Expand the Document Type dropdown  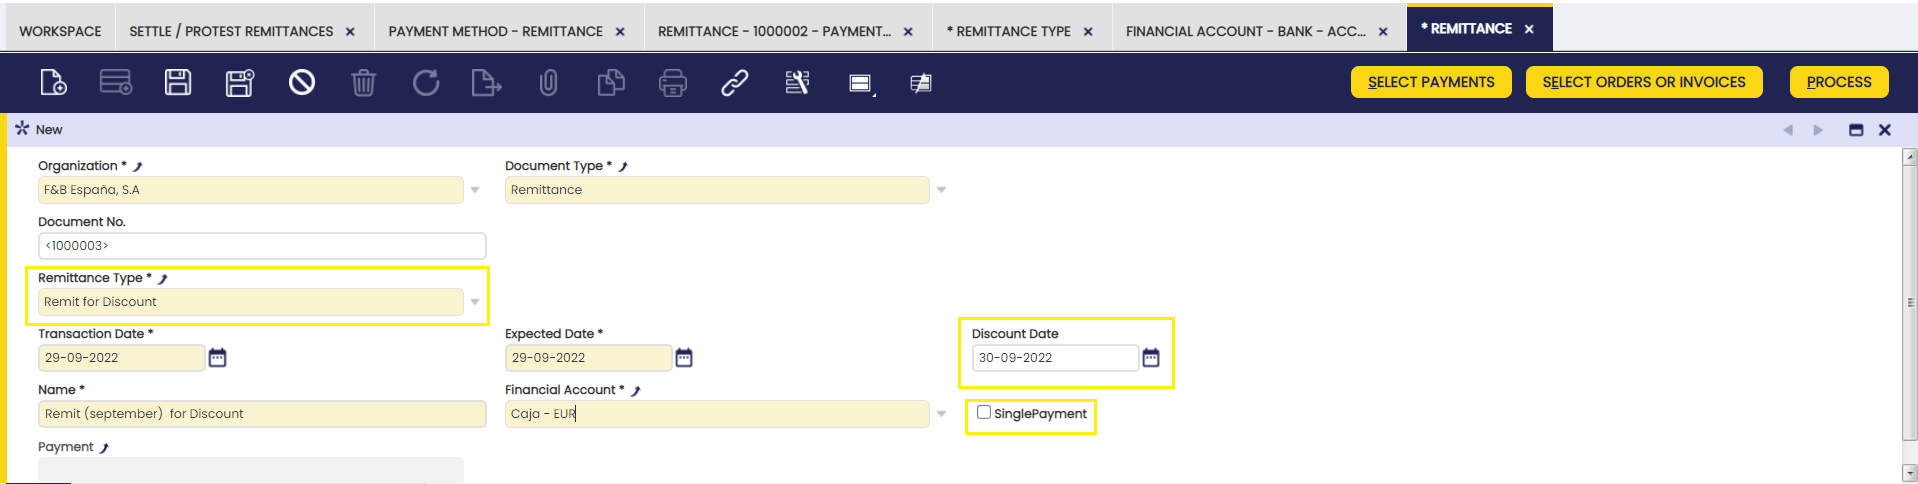(x=941, y=190)
